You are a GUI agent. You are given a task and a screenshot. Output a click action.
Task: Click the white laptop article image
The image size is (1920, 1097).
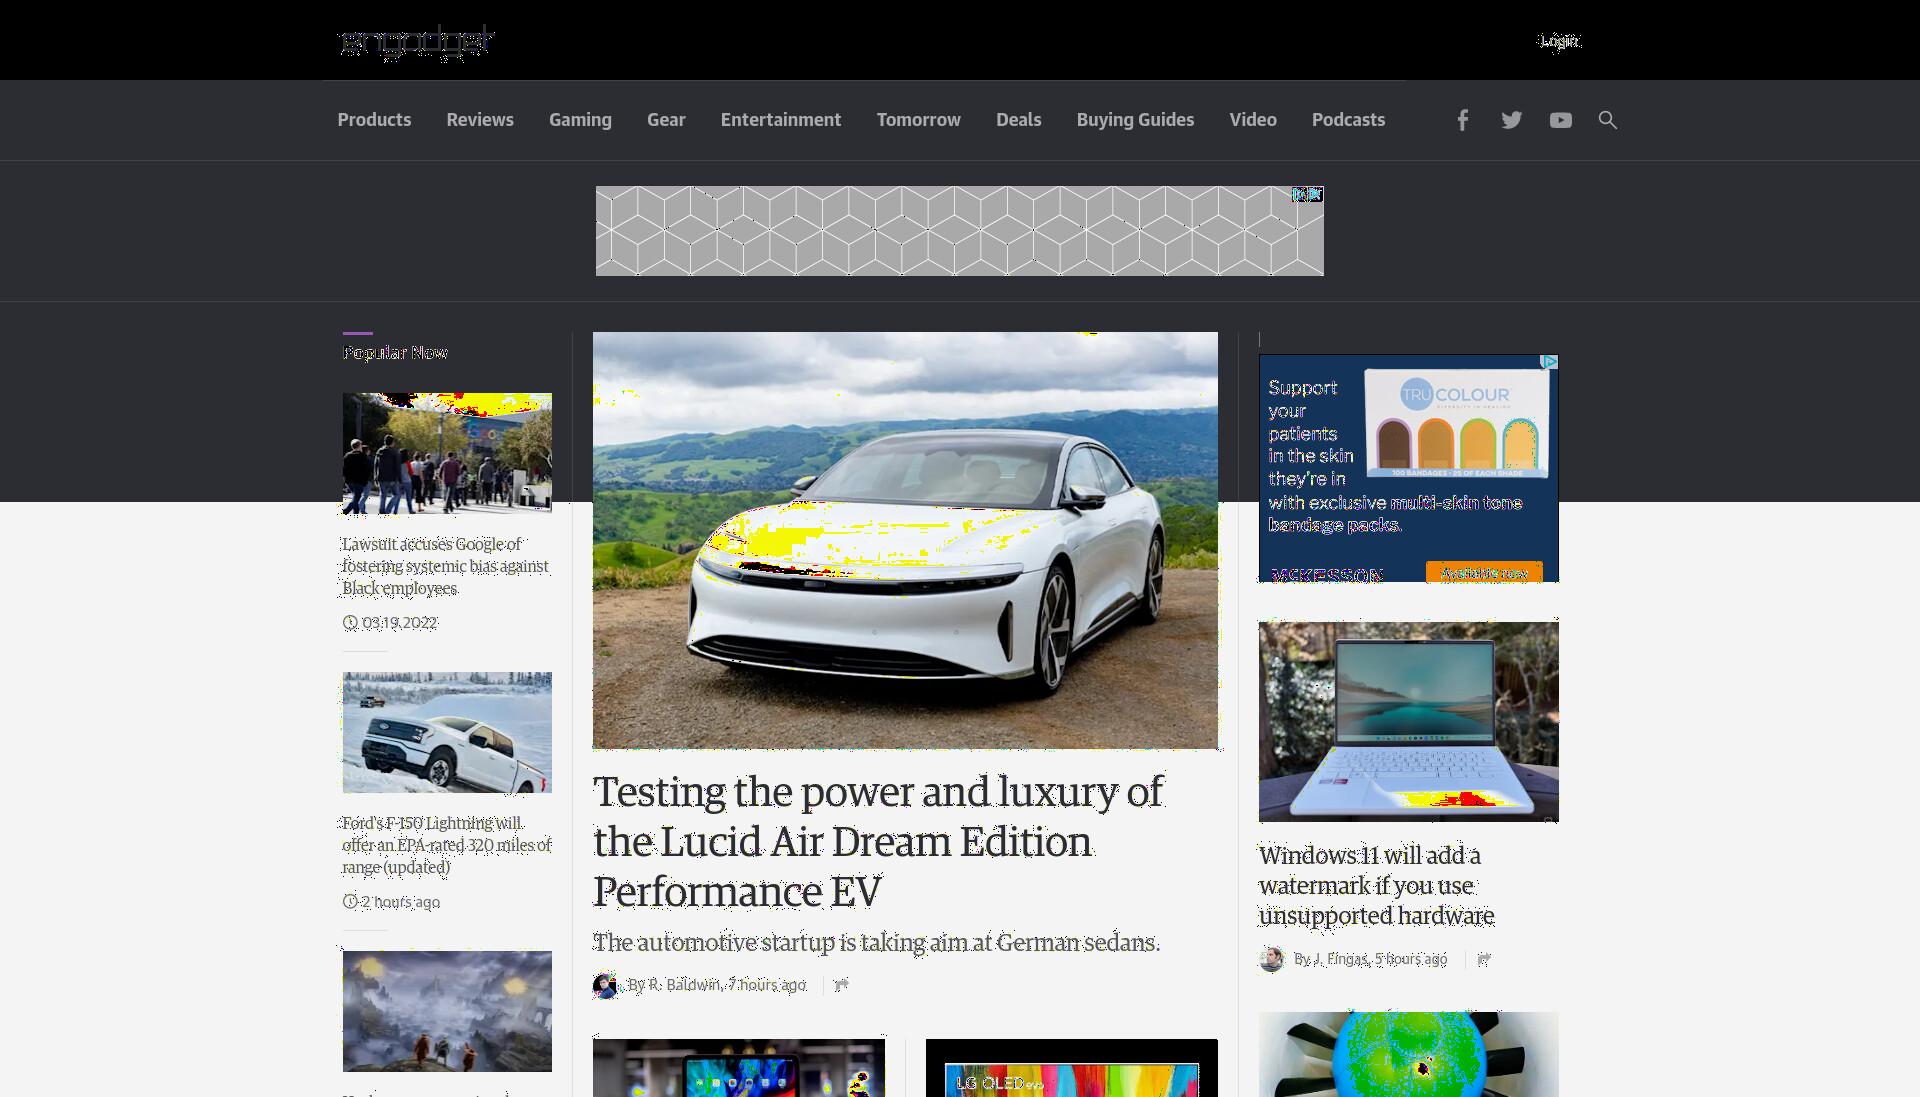coord(1408,722)
